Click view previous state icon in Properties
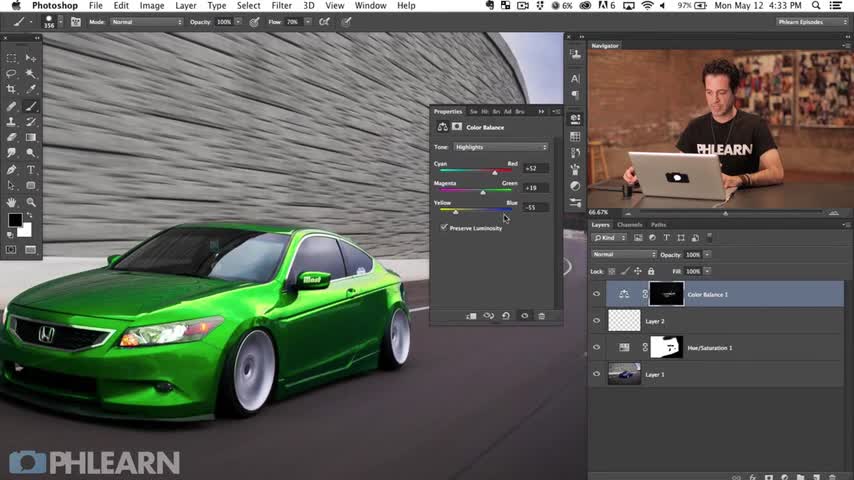 tap(489, 316)
